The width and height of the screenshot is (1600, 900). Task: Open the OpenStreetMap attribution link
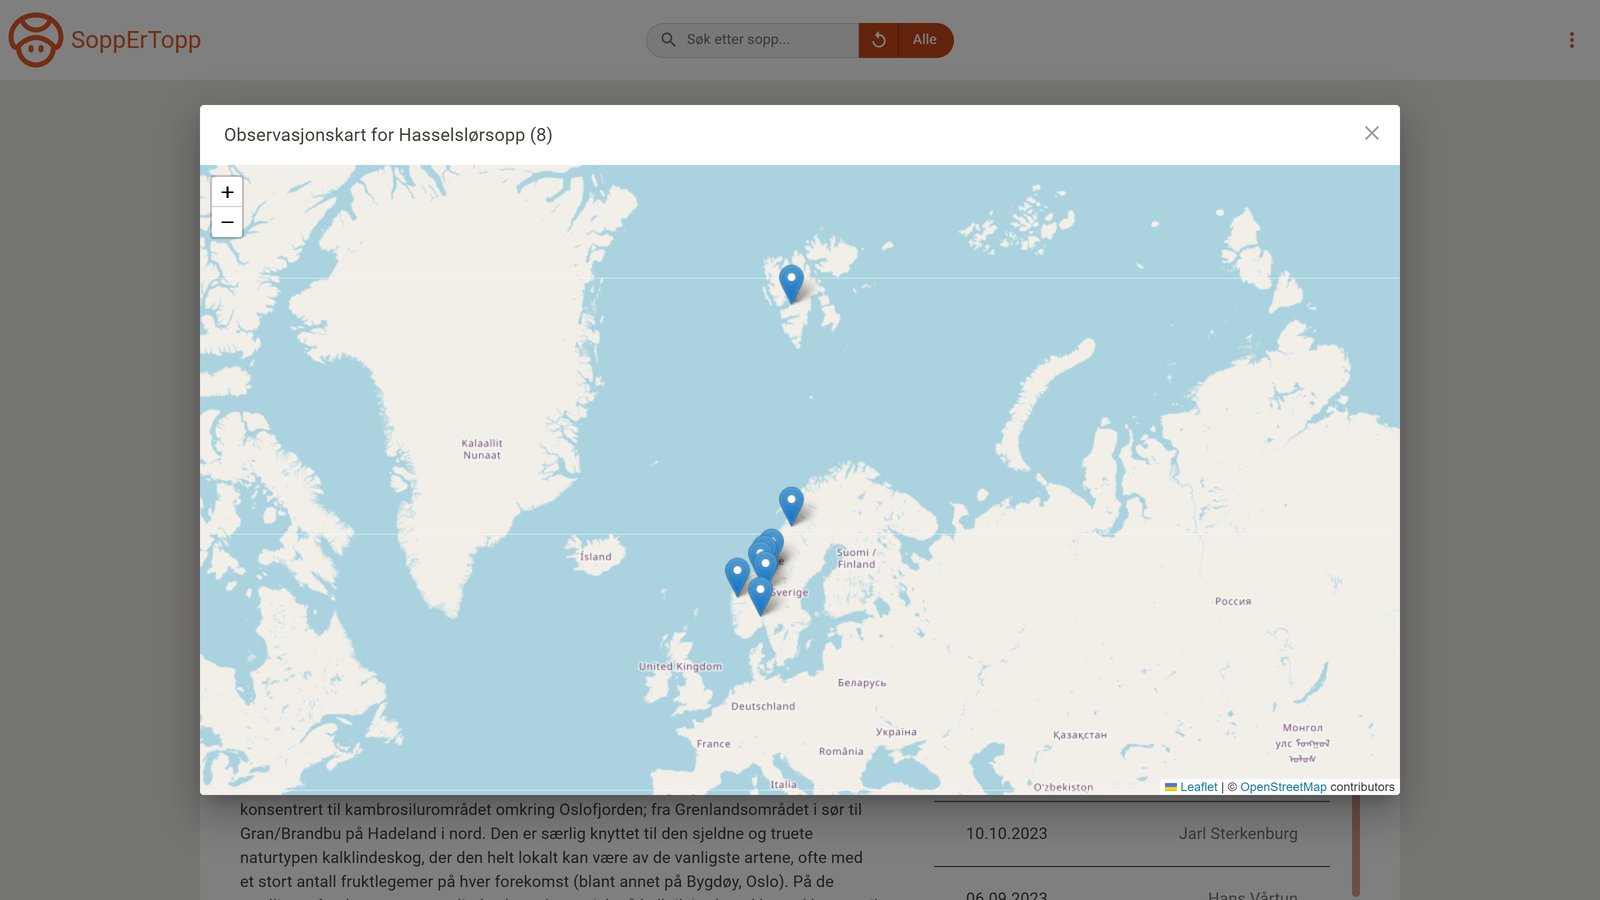pyautogui.click(x=1283, y=787)
